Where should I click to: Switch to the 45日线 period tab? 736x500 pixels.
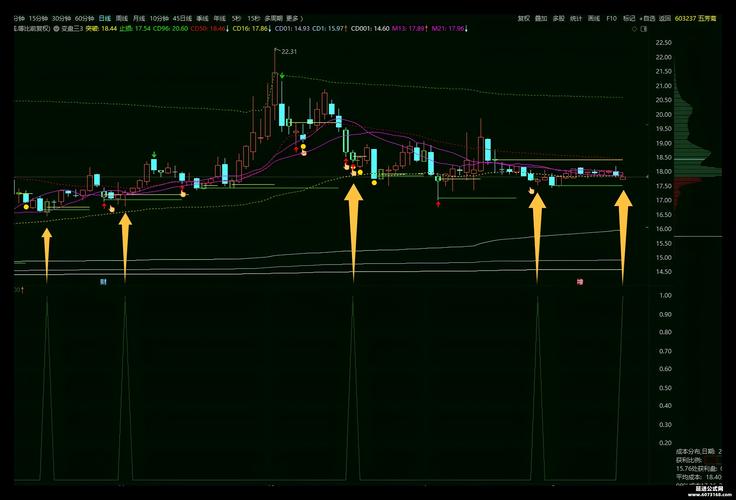coord(183,18)
